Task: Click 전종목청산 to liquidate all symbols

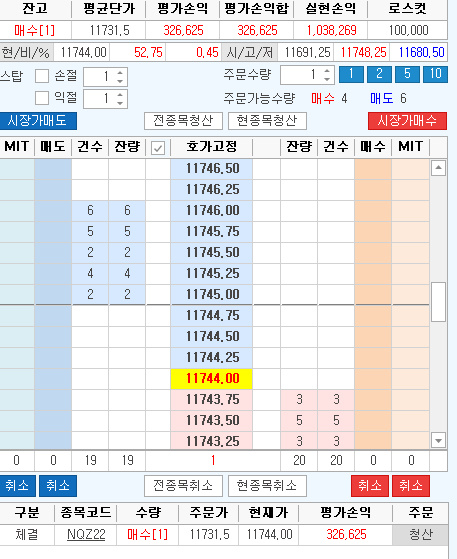Action: (x=183, y=121)
